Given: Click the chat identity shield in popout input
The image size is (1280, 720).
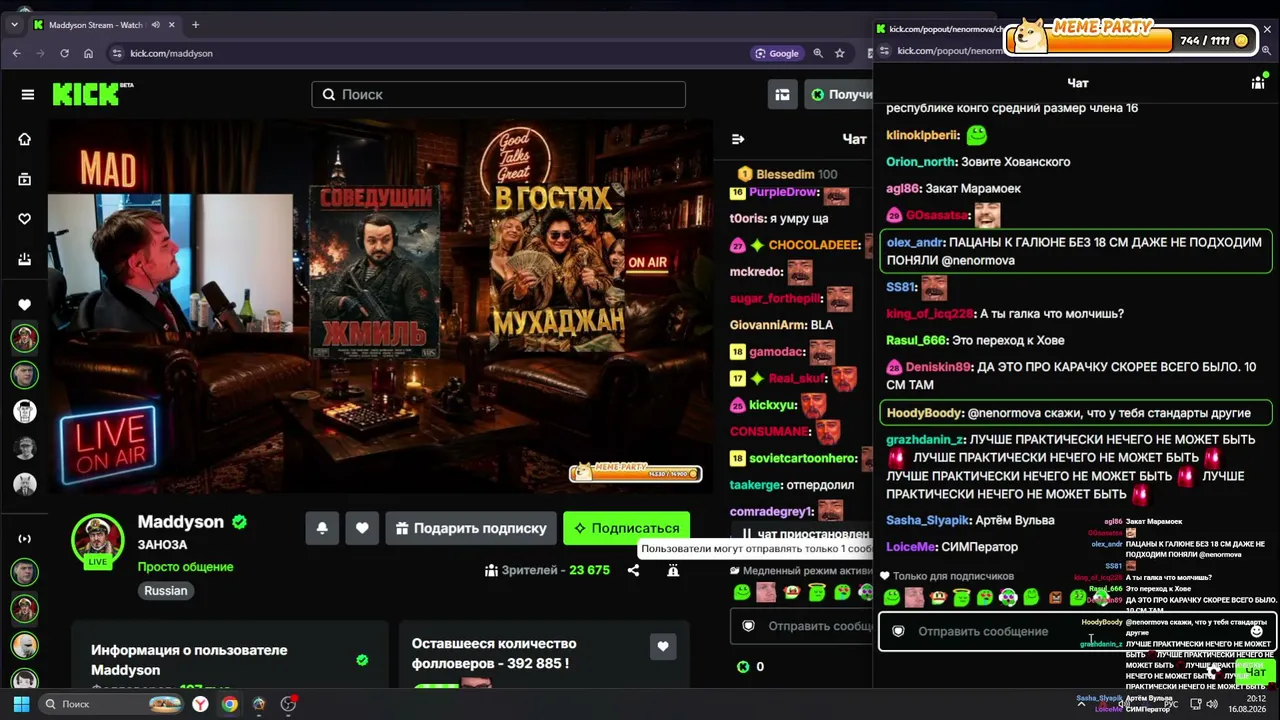Looking at the screenshot, I should [x=898, y=631].
